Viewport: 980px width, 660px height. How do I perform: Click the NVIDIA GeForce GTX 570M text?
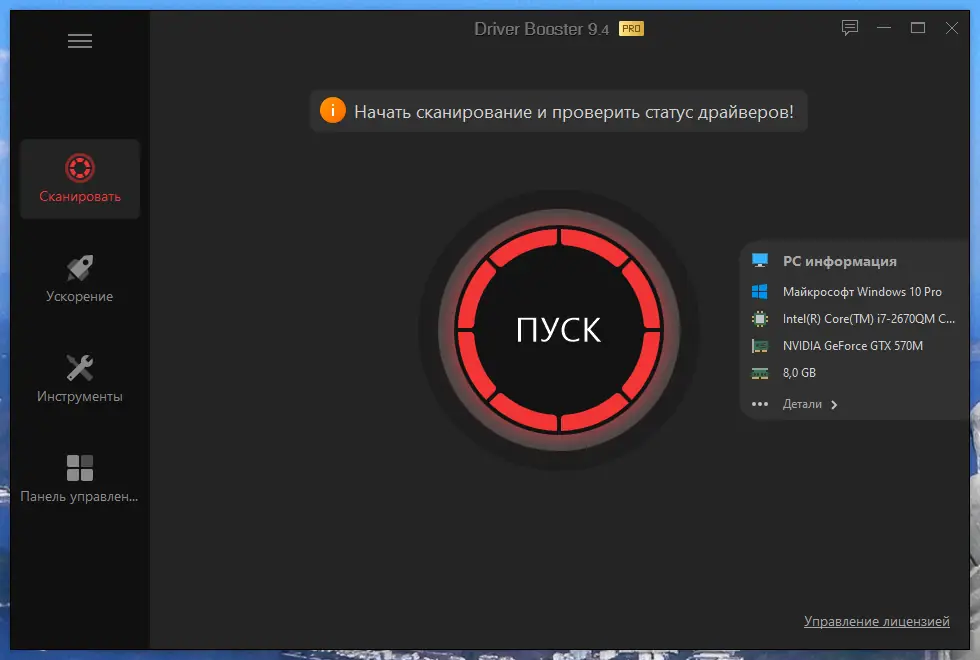[852, 346]
